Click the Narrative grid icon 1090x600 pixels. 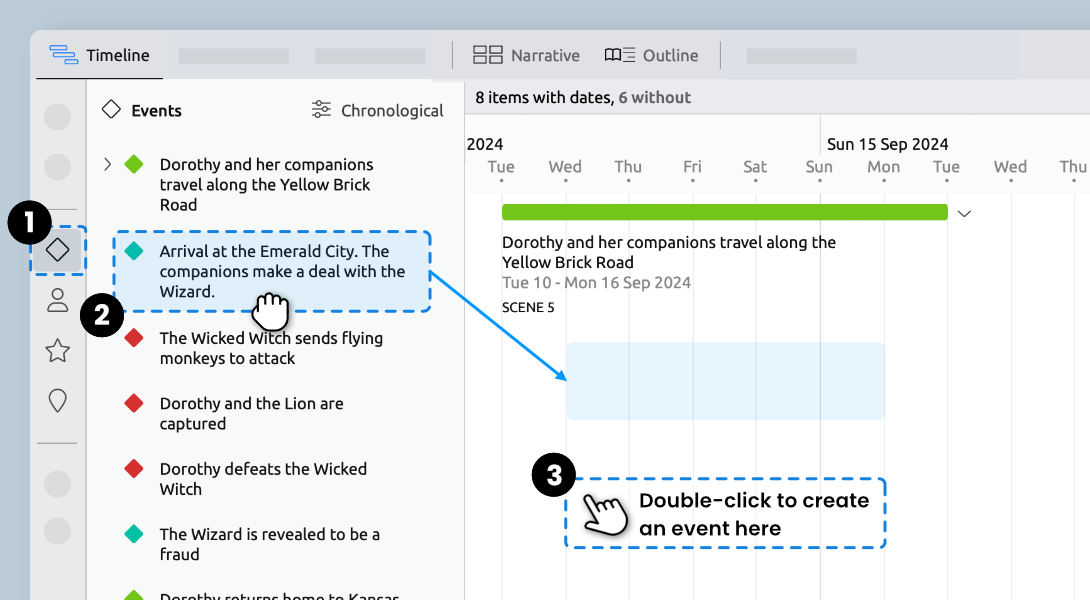488,55
